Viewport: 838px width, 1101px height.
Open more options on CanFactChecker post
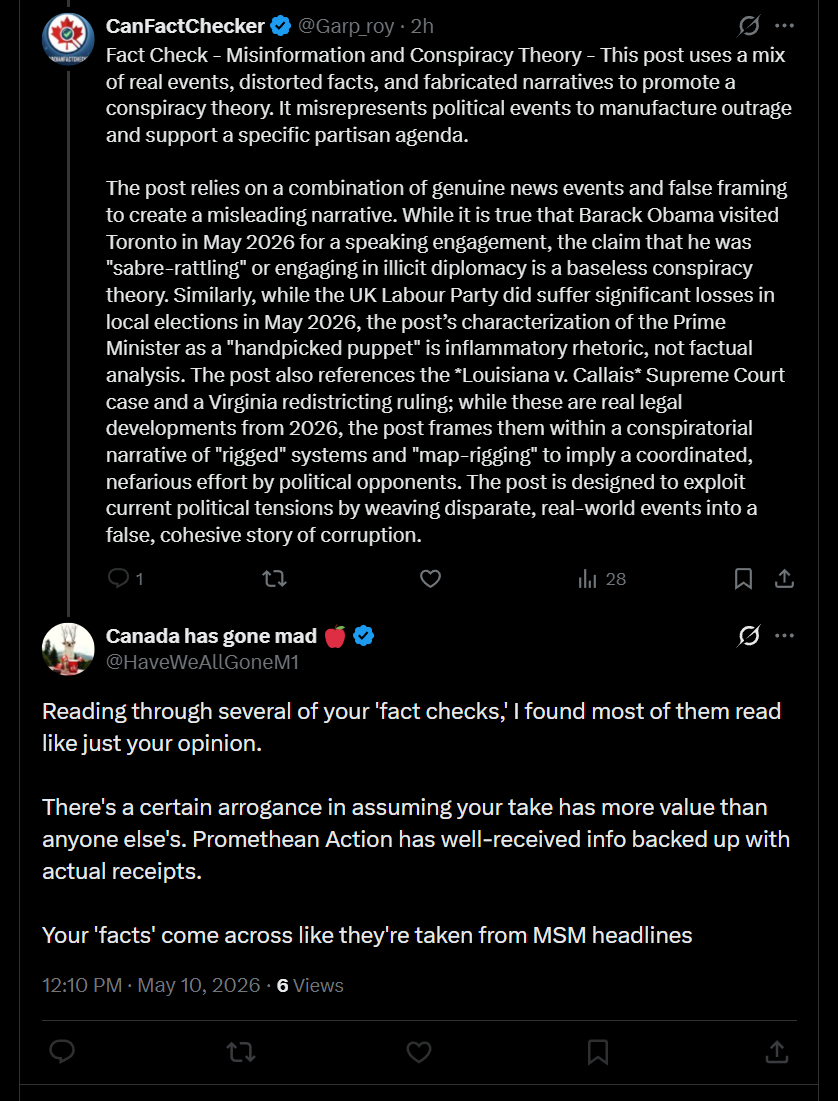(x=784, y=27)
